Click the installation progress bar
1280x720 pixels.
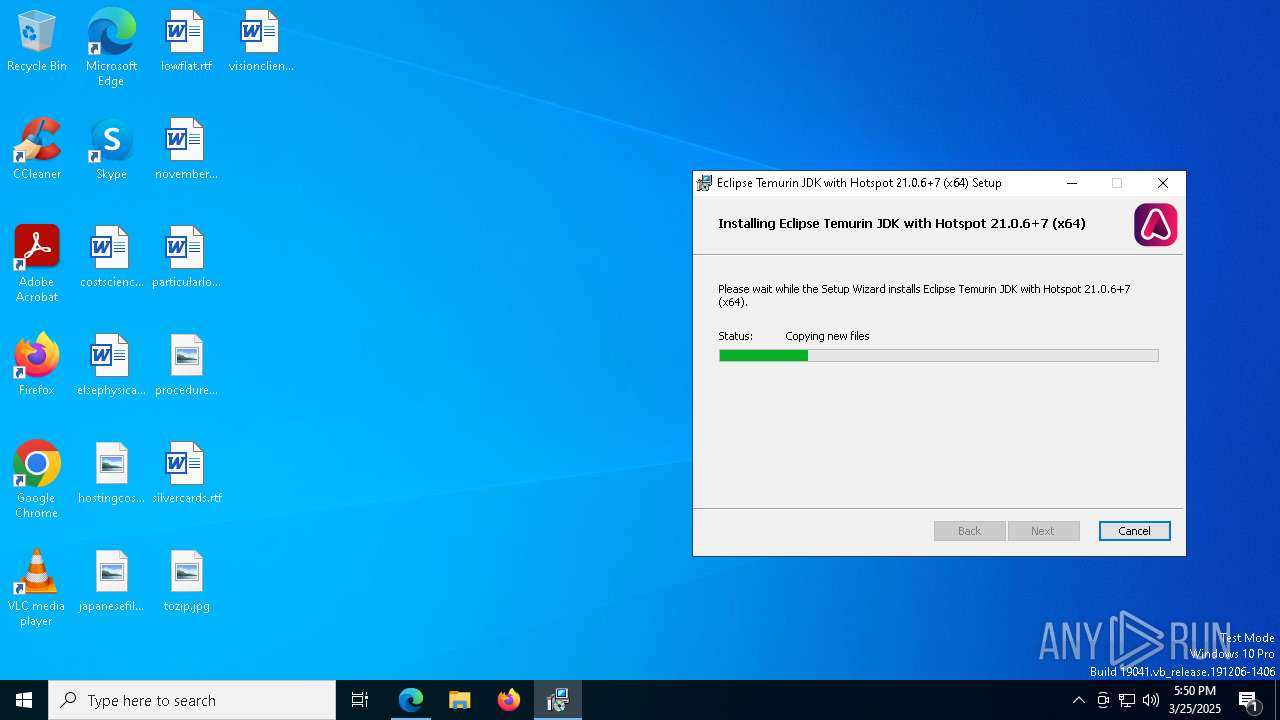pos(938,355)
